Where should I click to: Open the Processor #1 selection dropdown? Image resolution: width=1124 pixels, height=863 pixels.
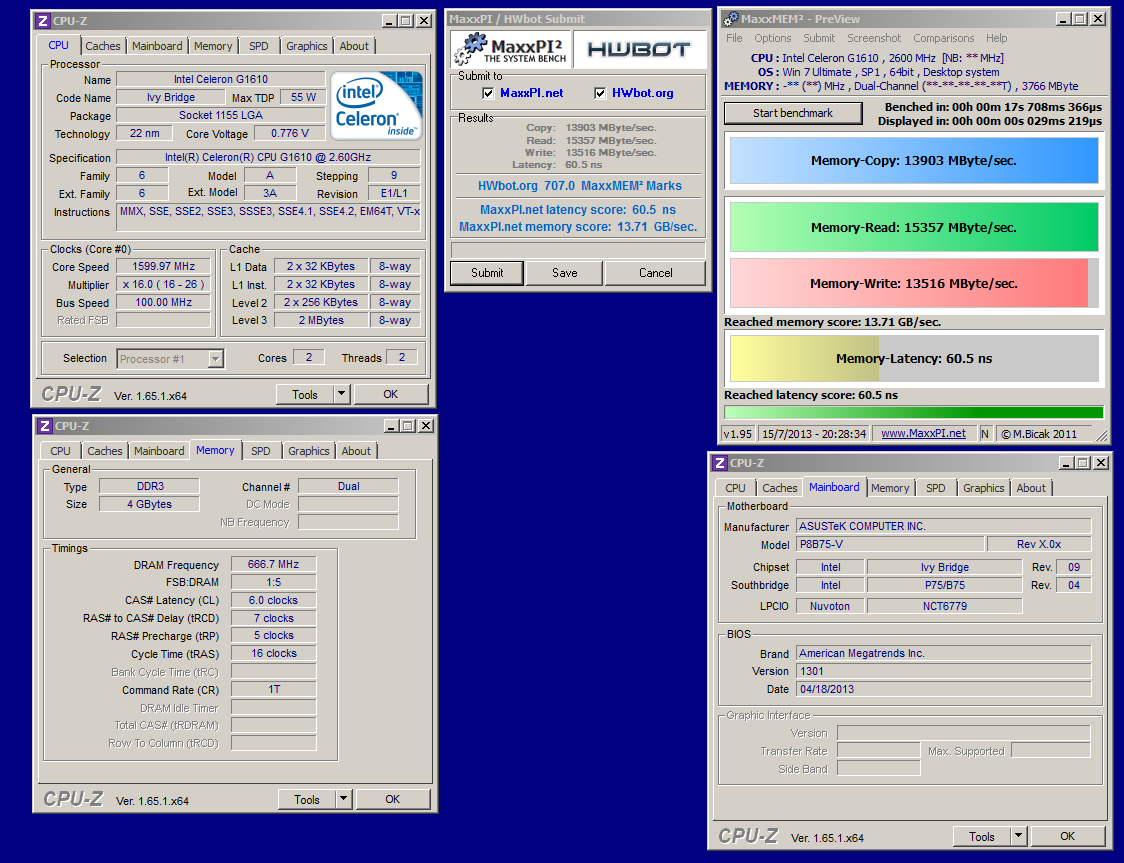click(216, 359)
